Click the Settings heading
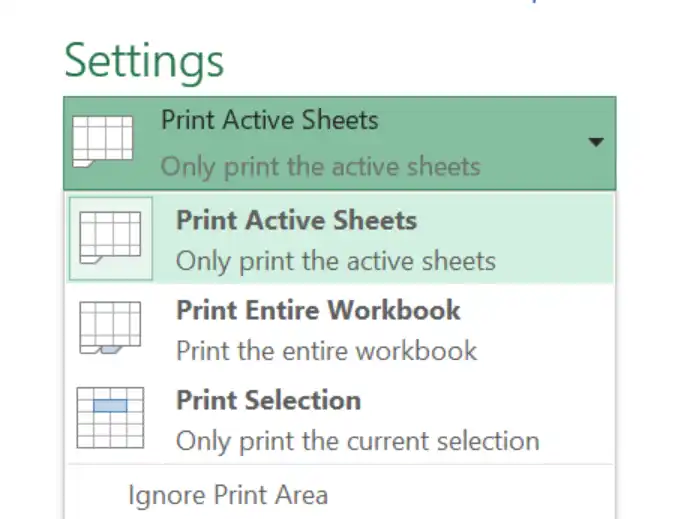The width and height of the screenshot is (681, 519). coord(144,62)
